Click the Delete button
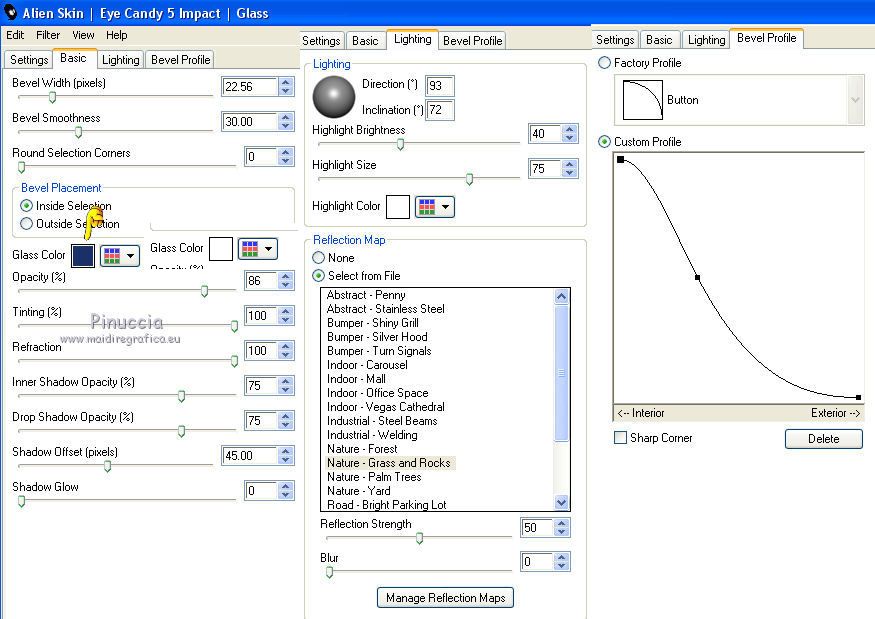 [x=824, y=439]
